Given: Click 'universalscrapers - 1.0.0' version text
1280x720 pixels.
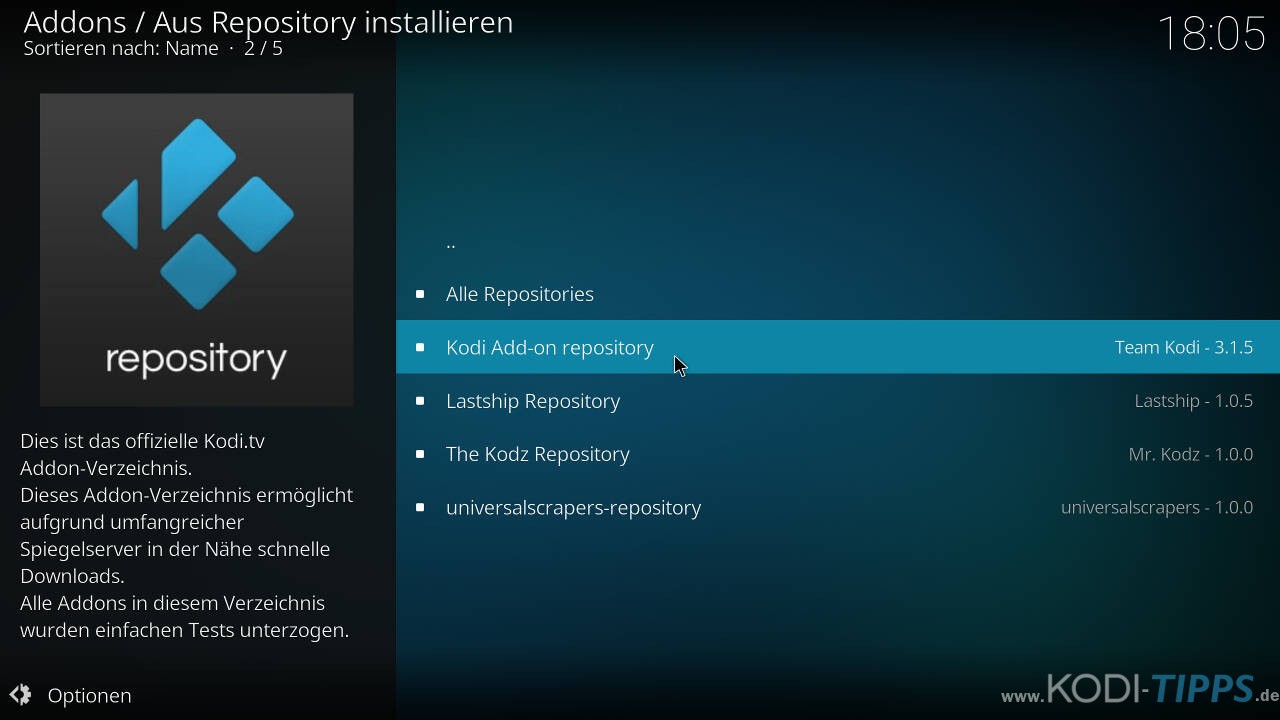Looking at the screenshot, I should 1157,508.
